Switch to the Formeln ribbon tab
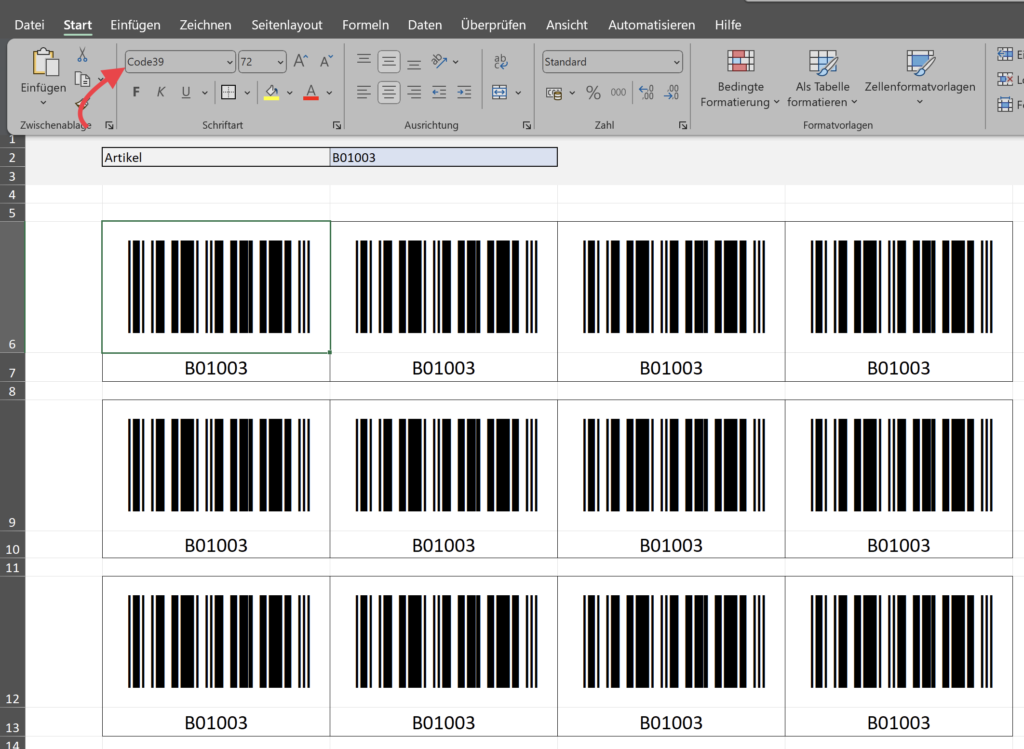This screenshot has height=749, width=1024. point(366,24)
